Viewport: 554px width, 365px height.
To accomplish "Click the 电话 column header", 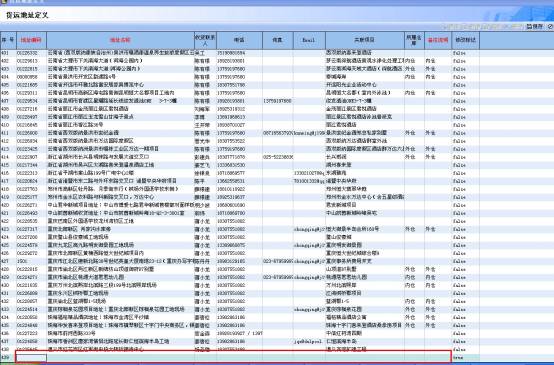I will (x=239, y=40).
